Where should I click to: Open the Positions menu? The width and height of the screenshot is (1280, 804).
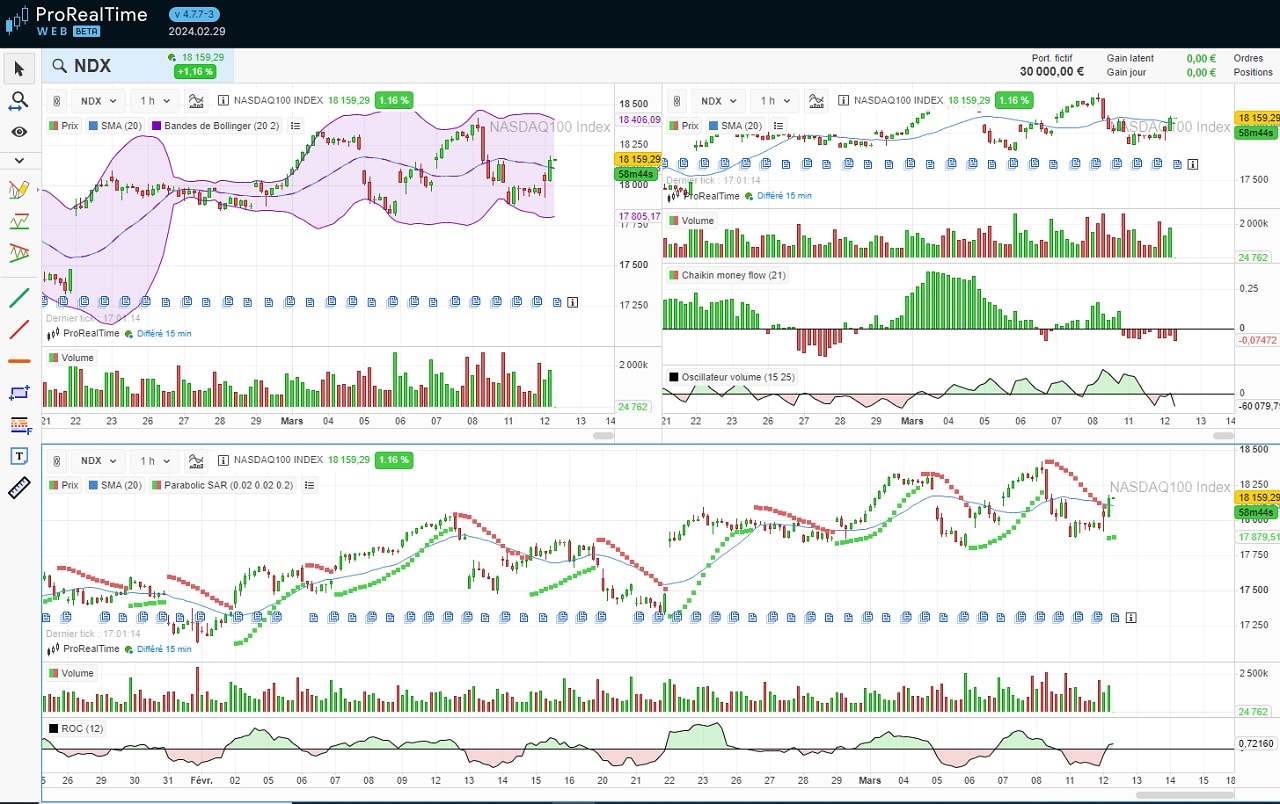[1253, 73]
